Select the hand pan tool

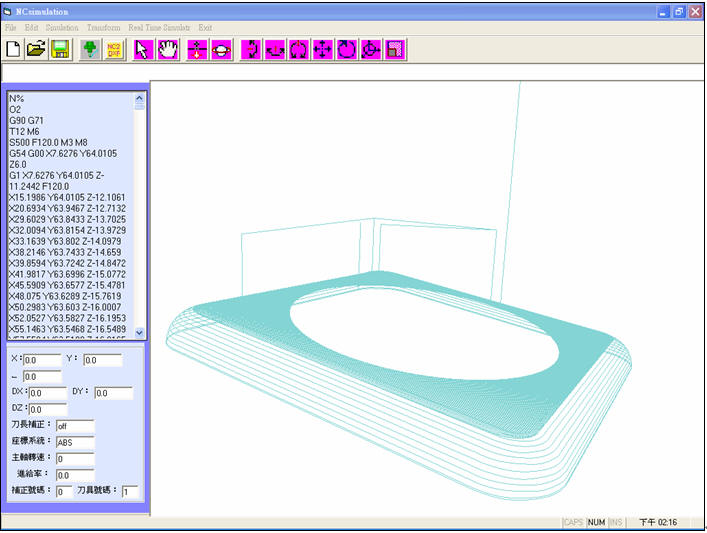[168, 49]
